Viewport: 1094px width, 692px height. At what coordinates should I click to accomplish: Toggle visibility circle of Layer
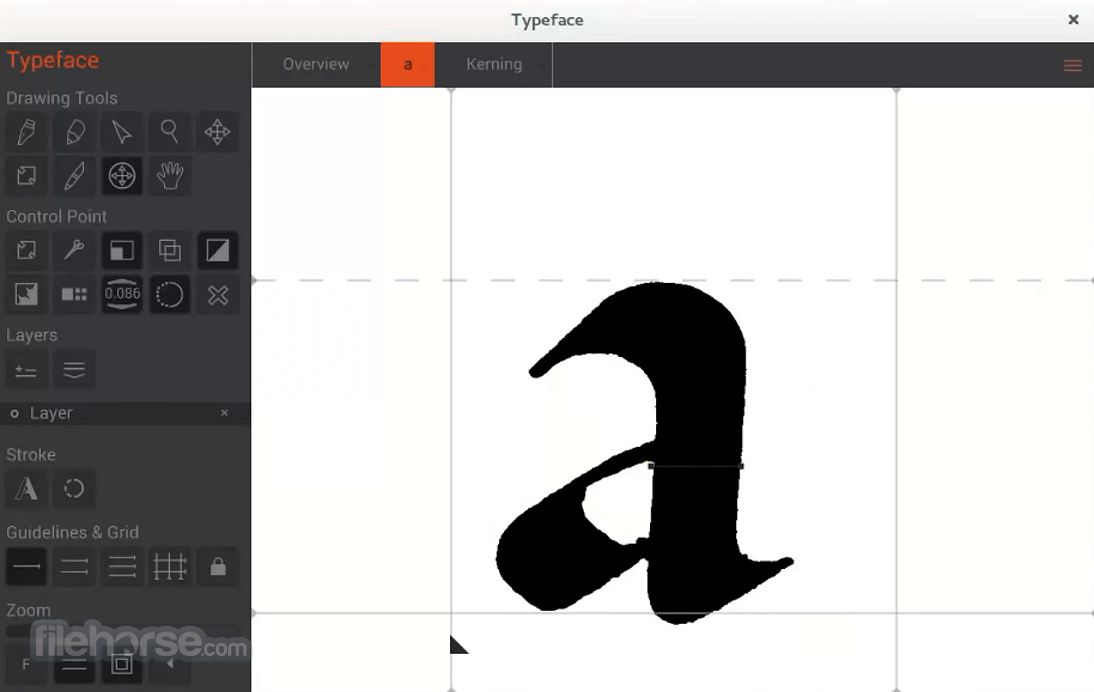click(x=14, y=414)
